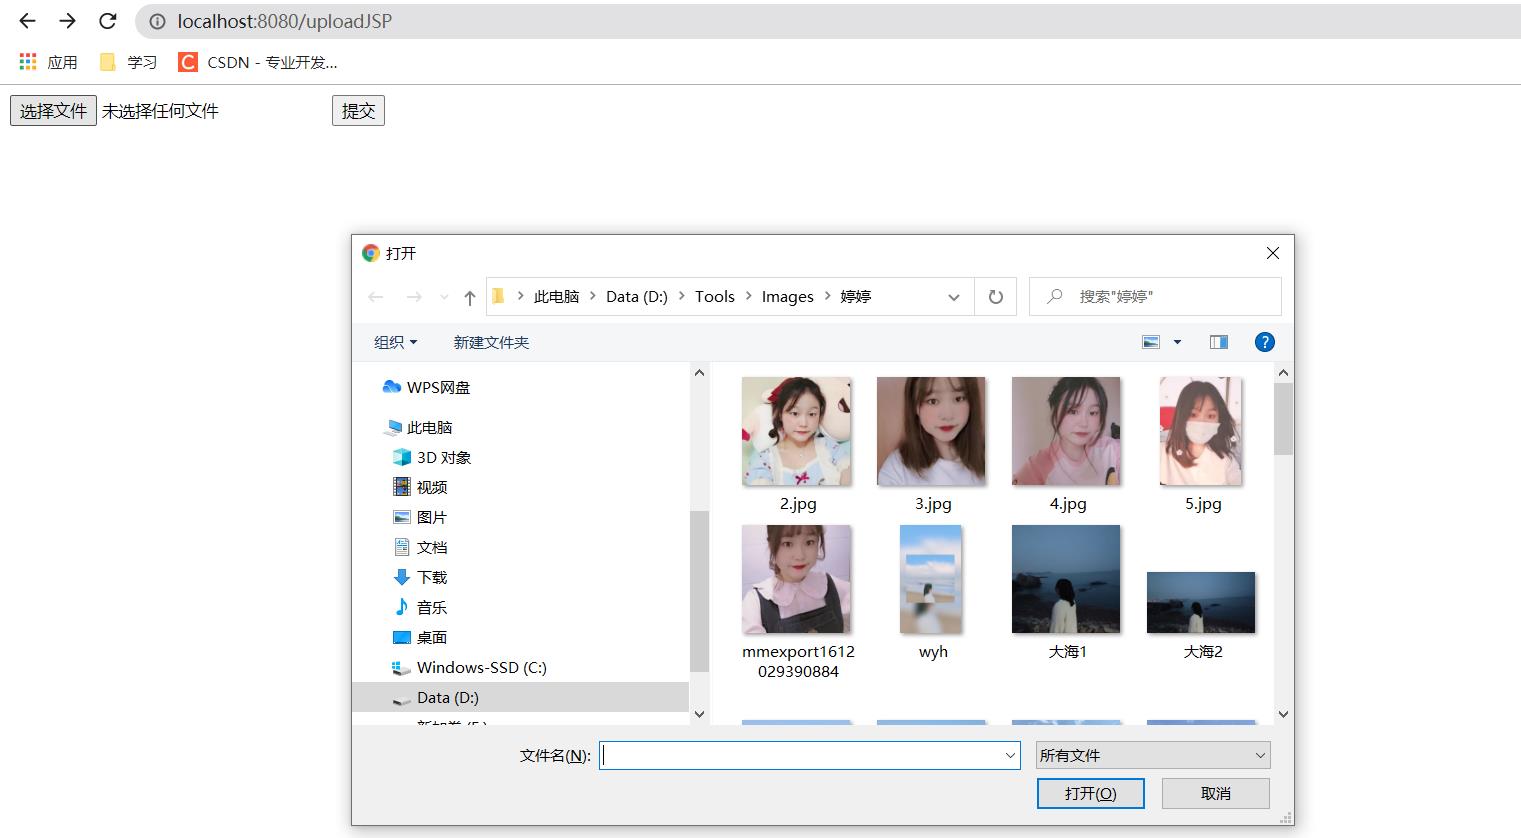
Task: Refresh the 婷婷 folder view
Action: (995, 297)
